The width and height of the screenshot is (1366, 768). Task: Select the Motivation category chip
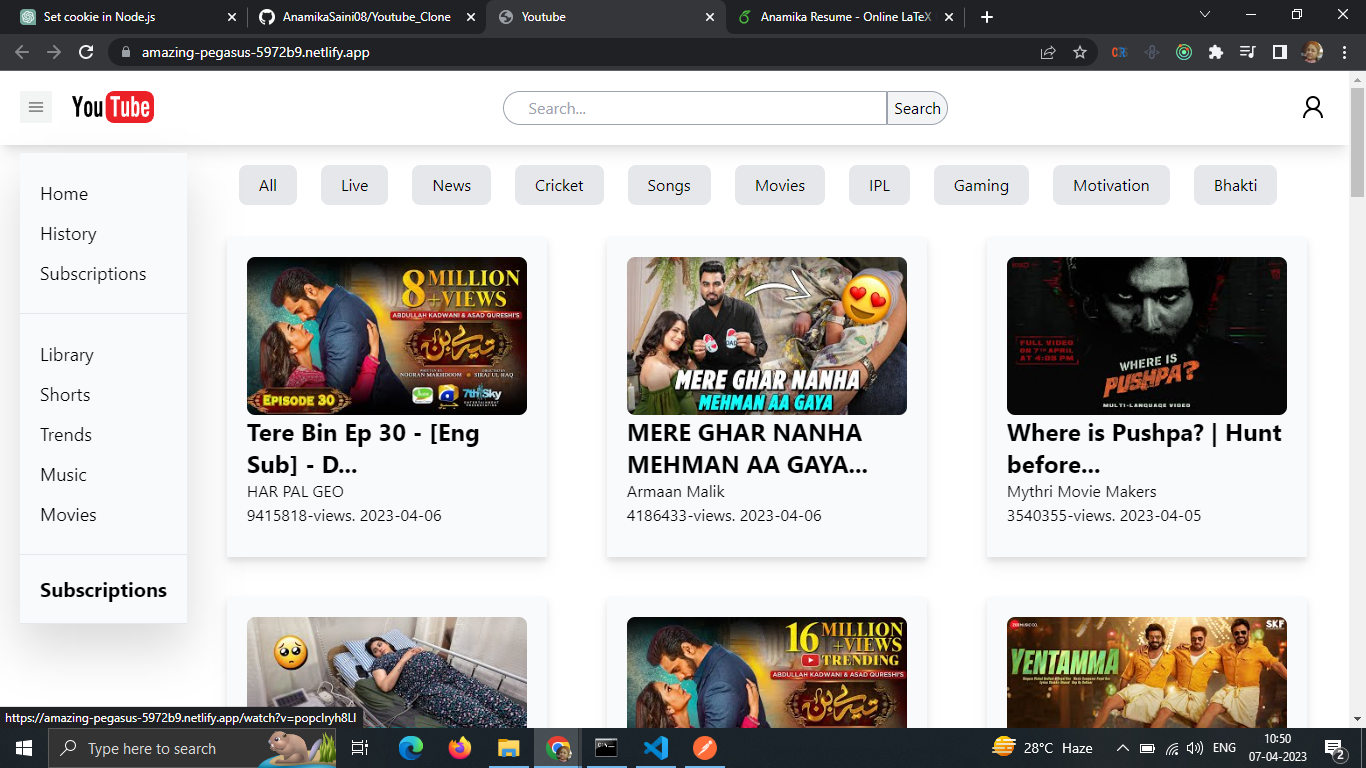pyautogui.click(x=1110, y=185)
